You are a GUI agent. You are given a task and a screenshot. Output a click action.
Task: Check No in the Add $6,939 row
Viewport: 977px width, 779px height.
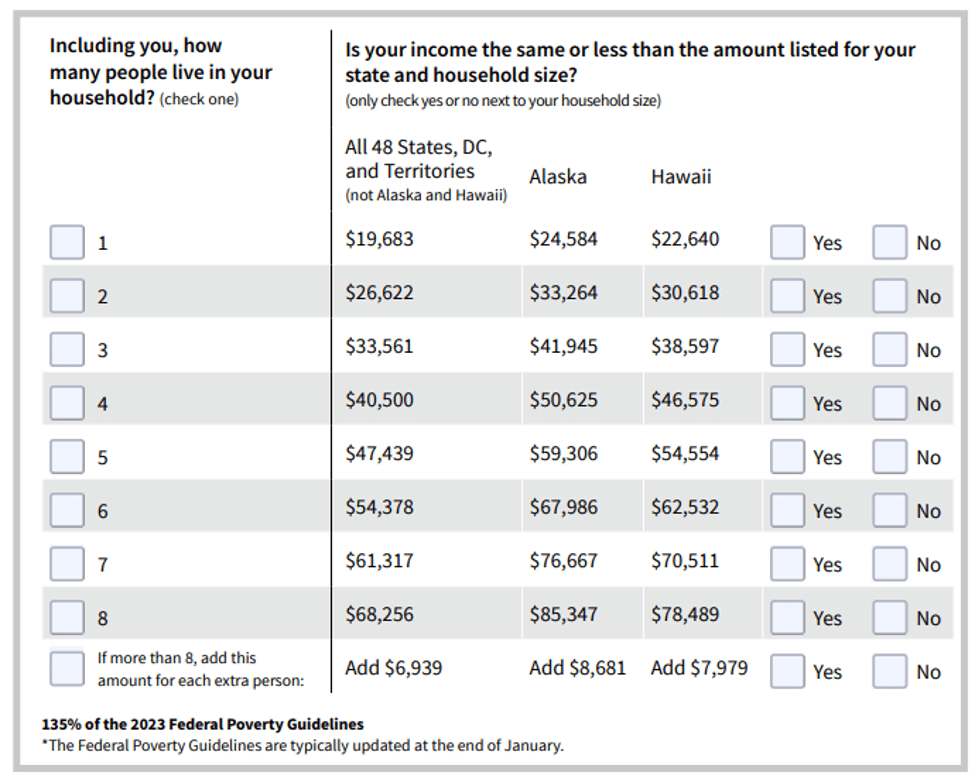click(x=890, y=671)
